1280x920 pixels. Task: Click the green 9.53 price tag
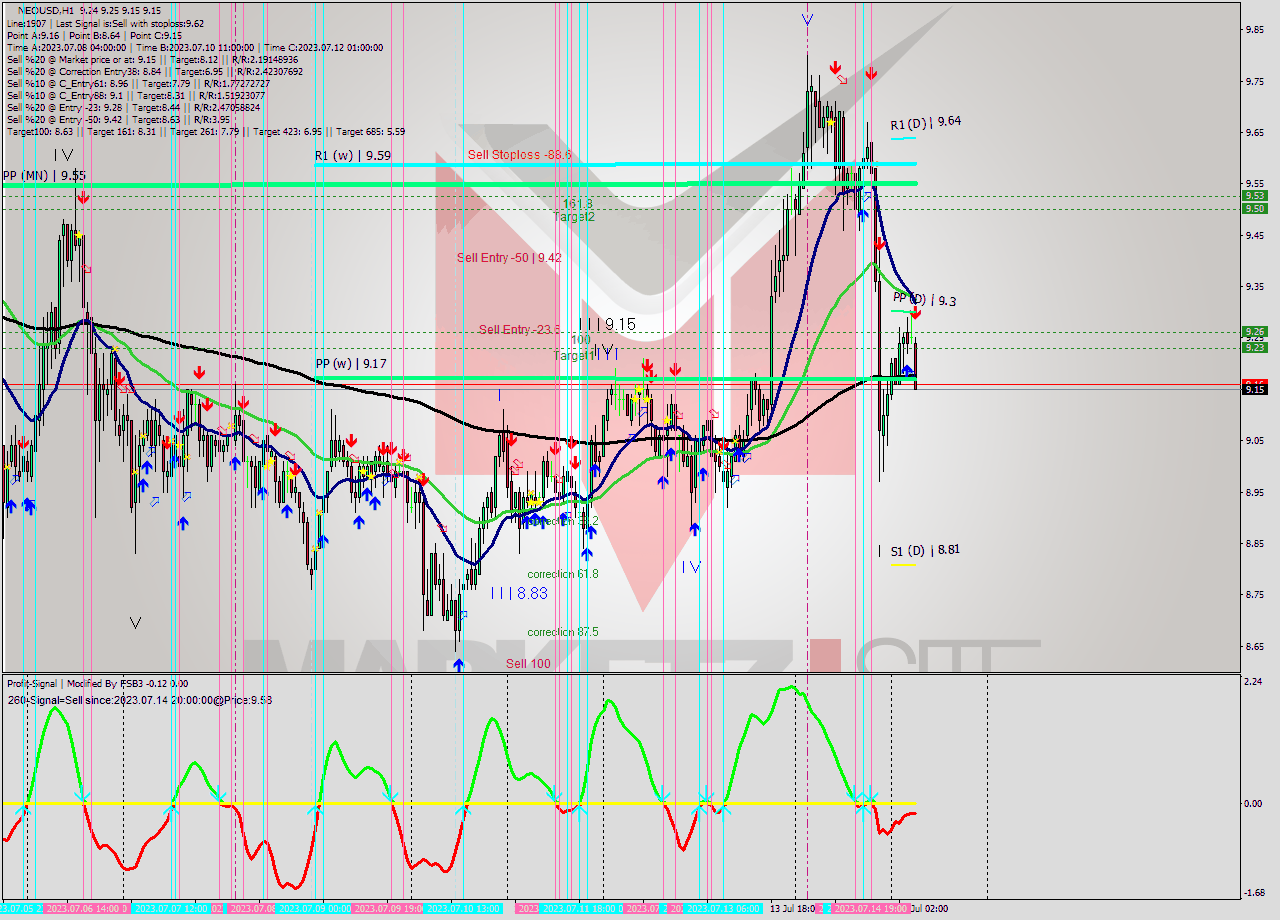coord(1255,196)
